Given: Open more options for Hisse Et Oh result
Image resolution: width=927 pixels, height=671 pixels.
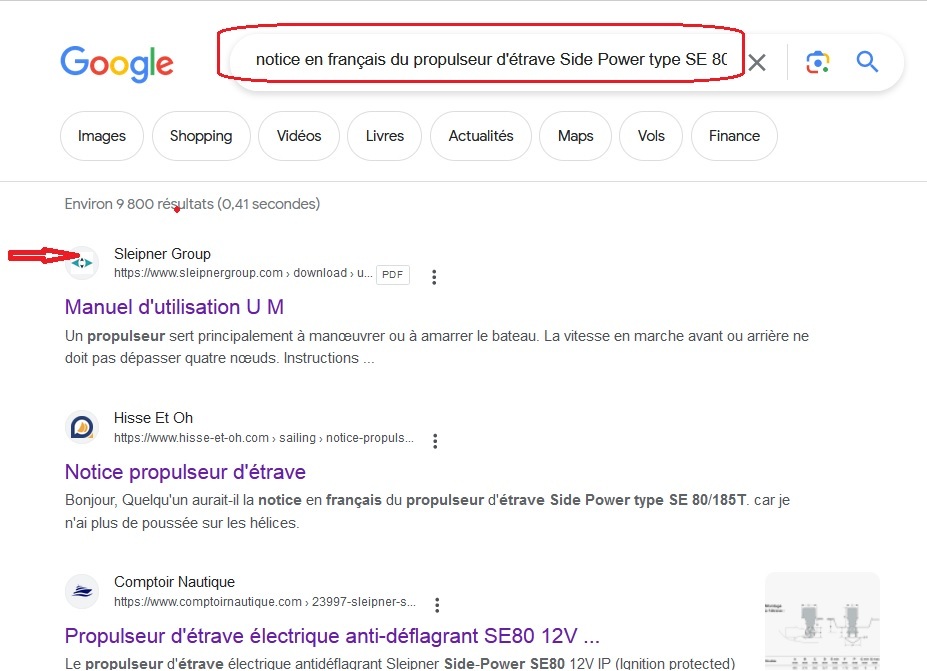Looking at the screenshot, I should pyautogui.click(x=435, y=441).
